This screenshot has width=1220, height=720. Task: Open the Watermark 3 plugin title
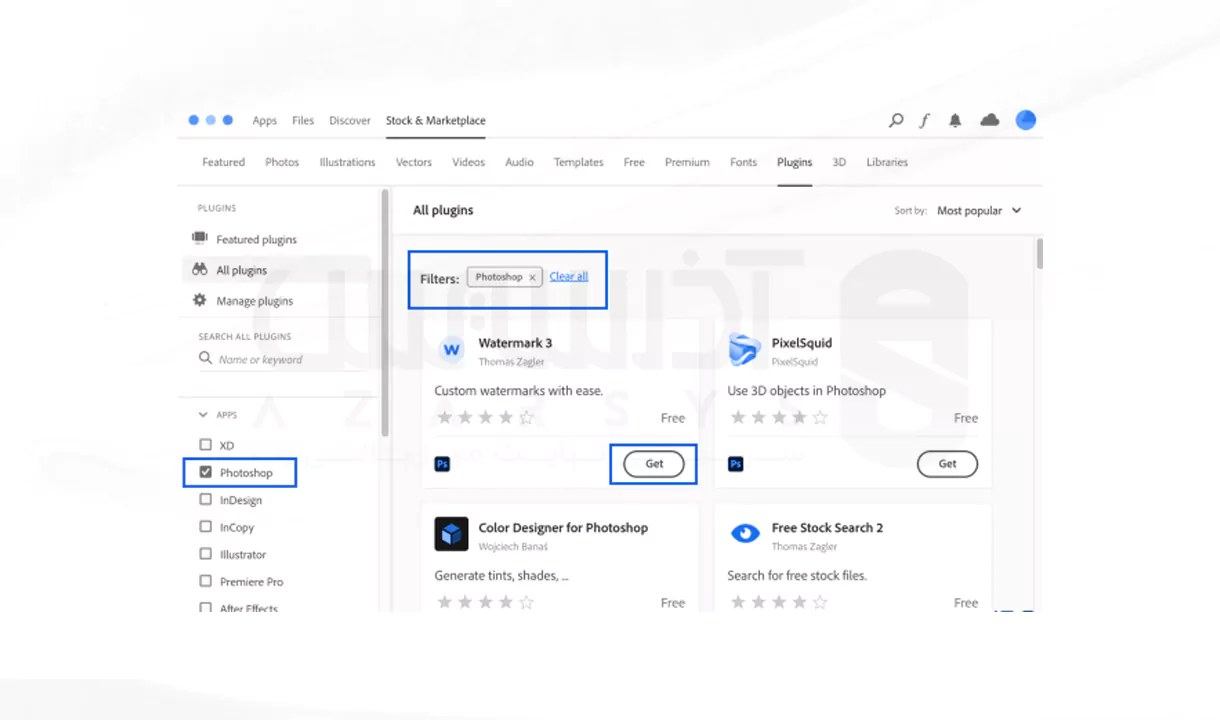coord(515,343)
